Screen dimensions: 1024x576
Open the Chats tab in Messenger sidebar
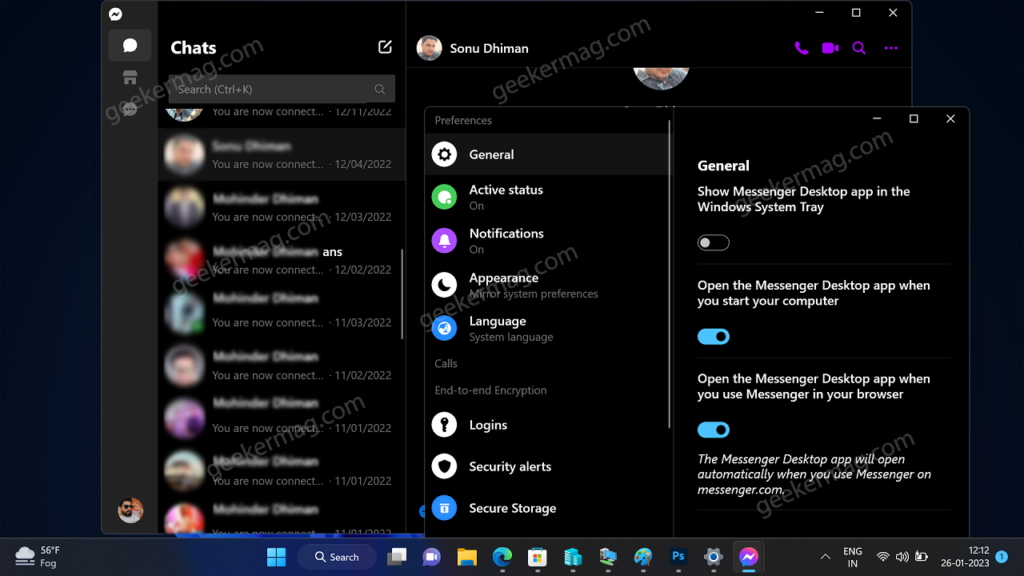[130, 45]
